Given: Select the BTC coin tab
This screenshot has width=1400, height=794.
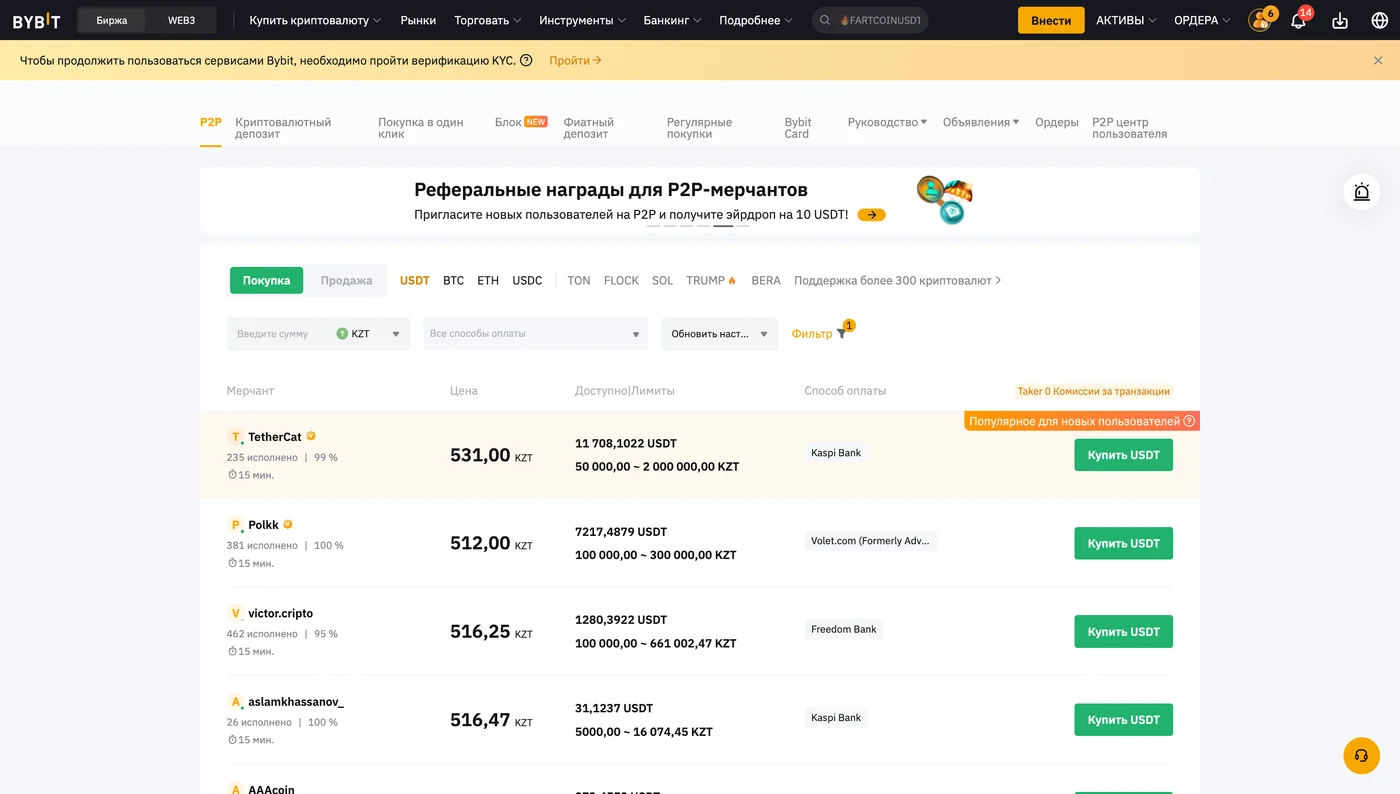Looking at the screenshot, I should [454, 280].
